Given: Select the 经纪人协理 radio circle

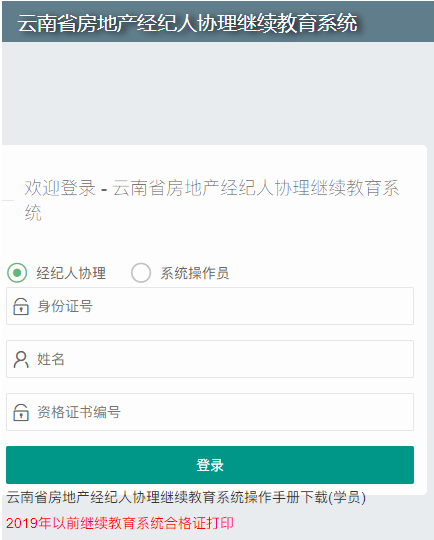Looking at the screenshot, I should click(17, 273).
